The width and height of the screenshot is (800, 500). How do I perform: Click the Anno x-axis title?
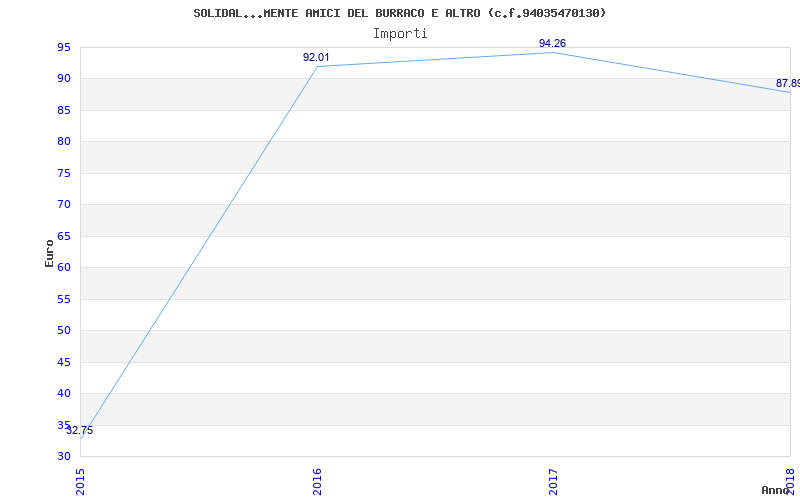[x=775, y=490]
